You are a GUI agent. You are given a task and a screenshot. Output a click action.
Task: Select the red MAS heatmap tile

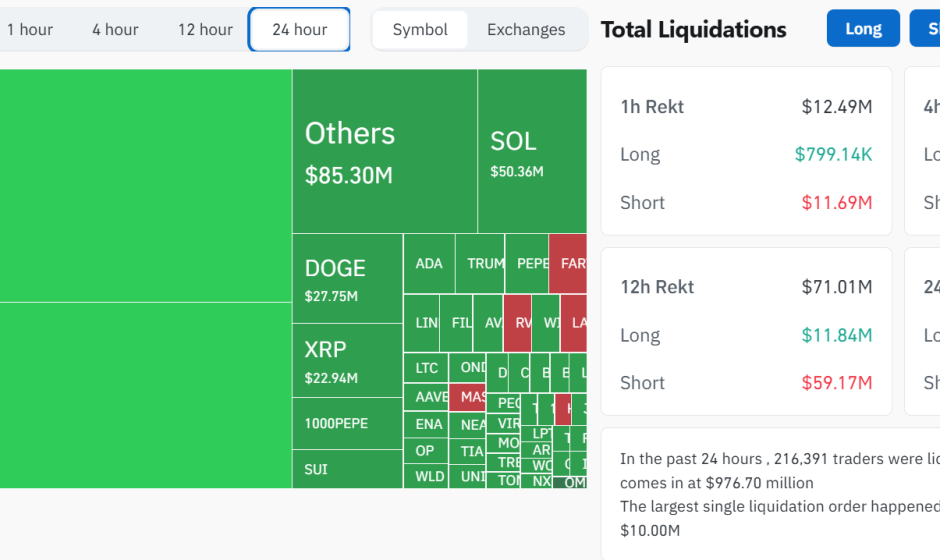pos(467,397)
